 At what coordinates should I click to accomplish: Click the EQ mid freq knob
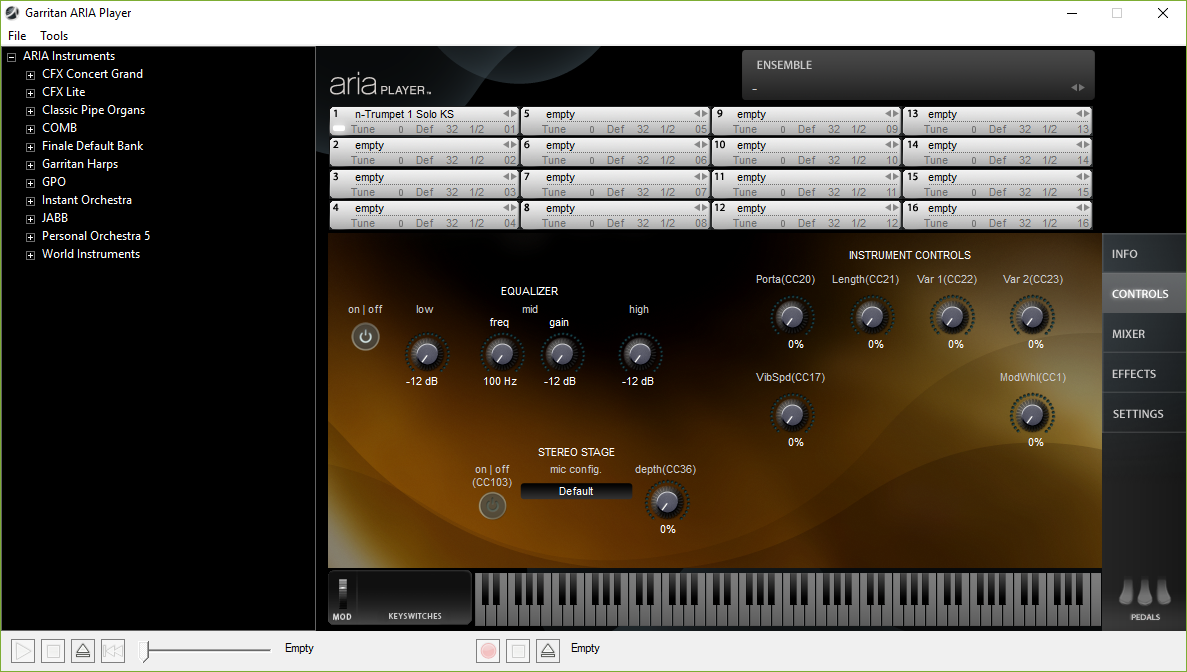[x=500, y=353]
